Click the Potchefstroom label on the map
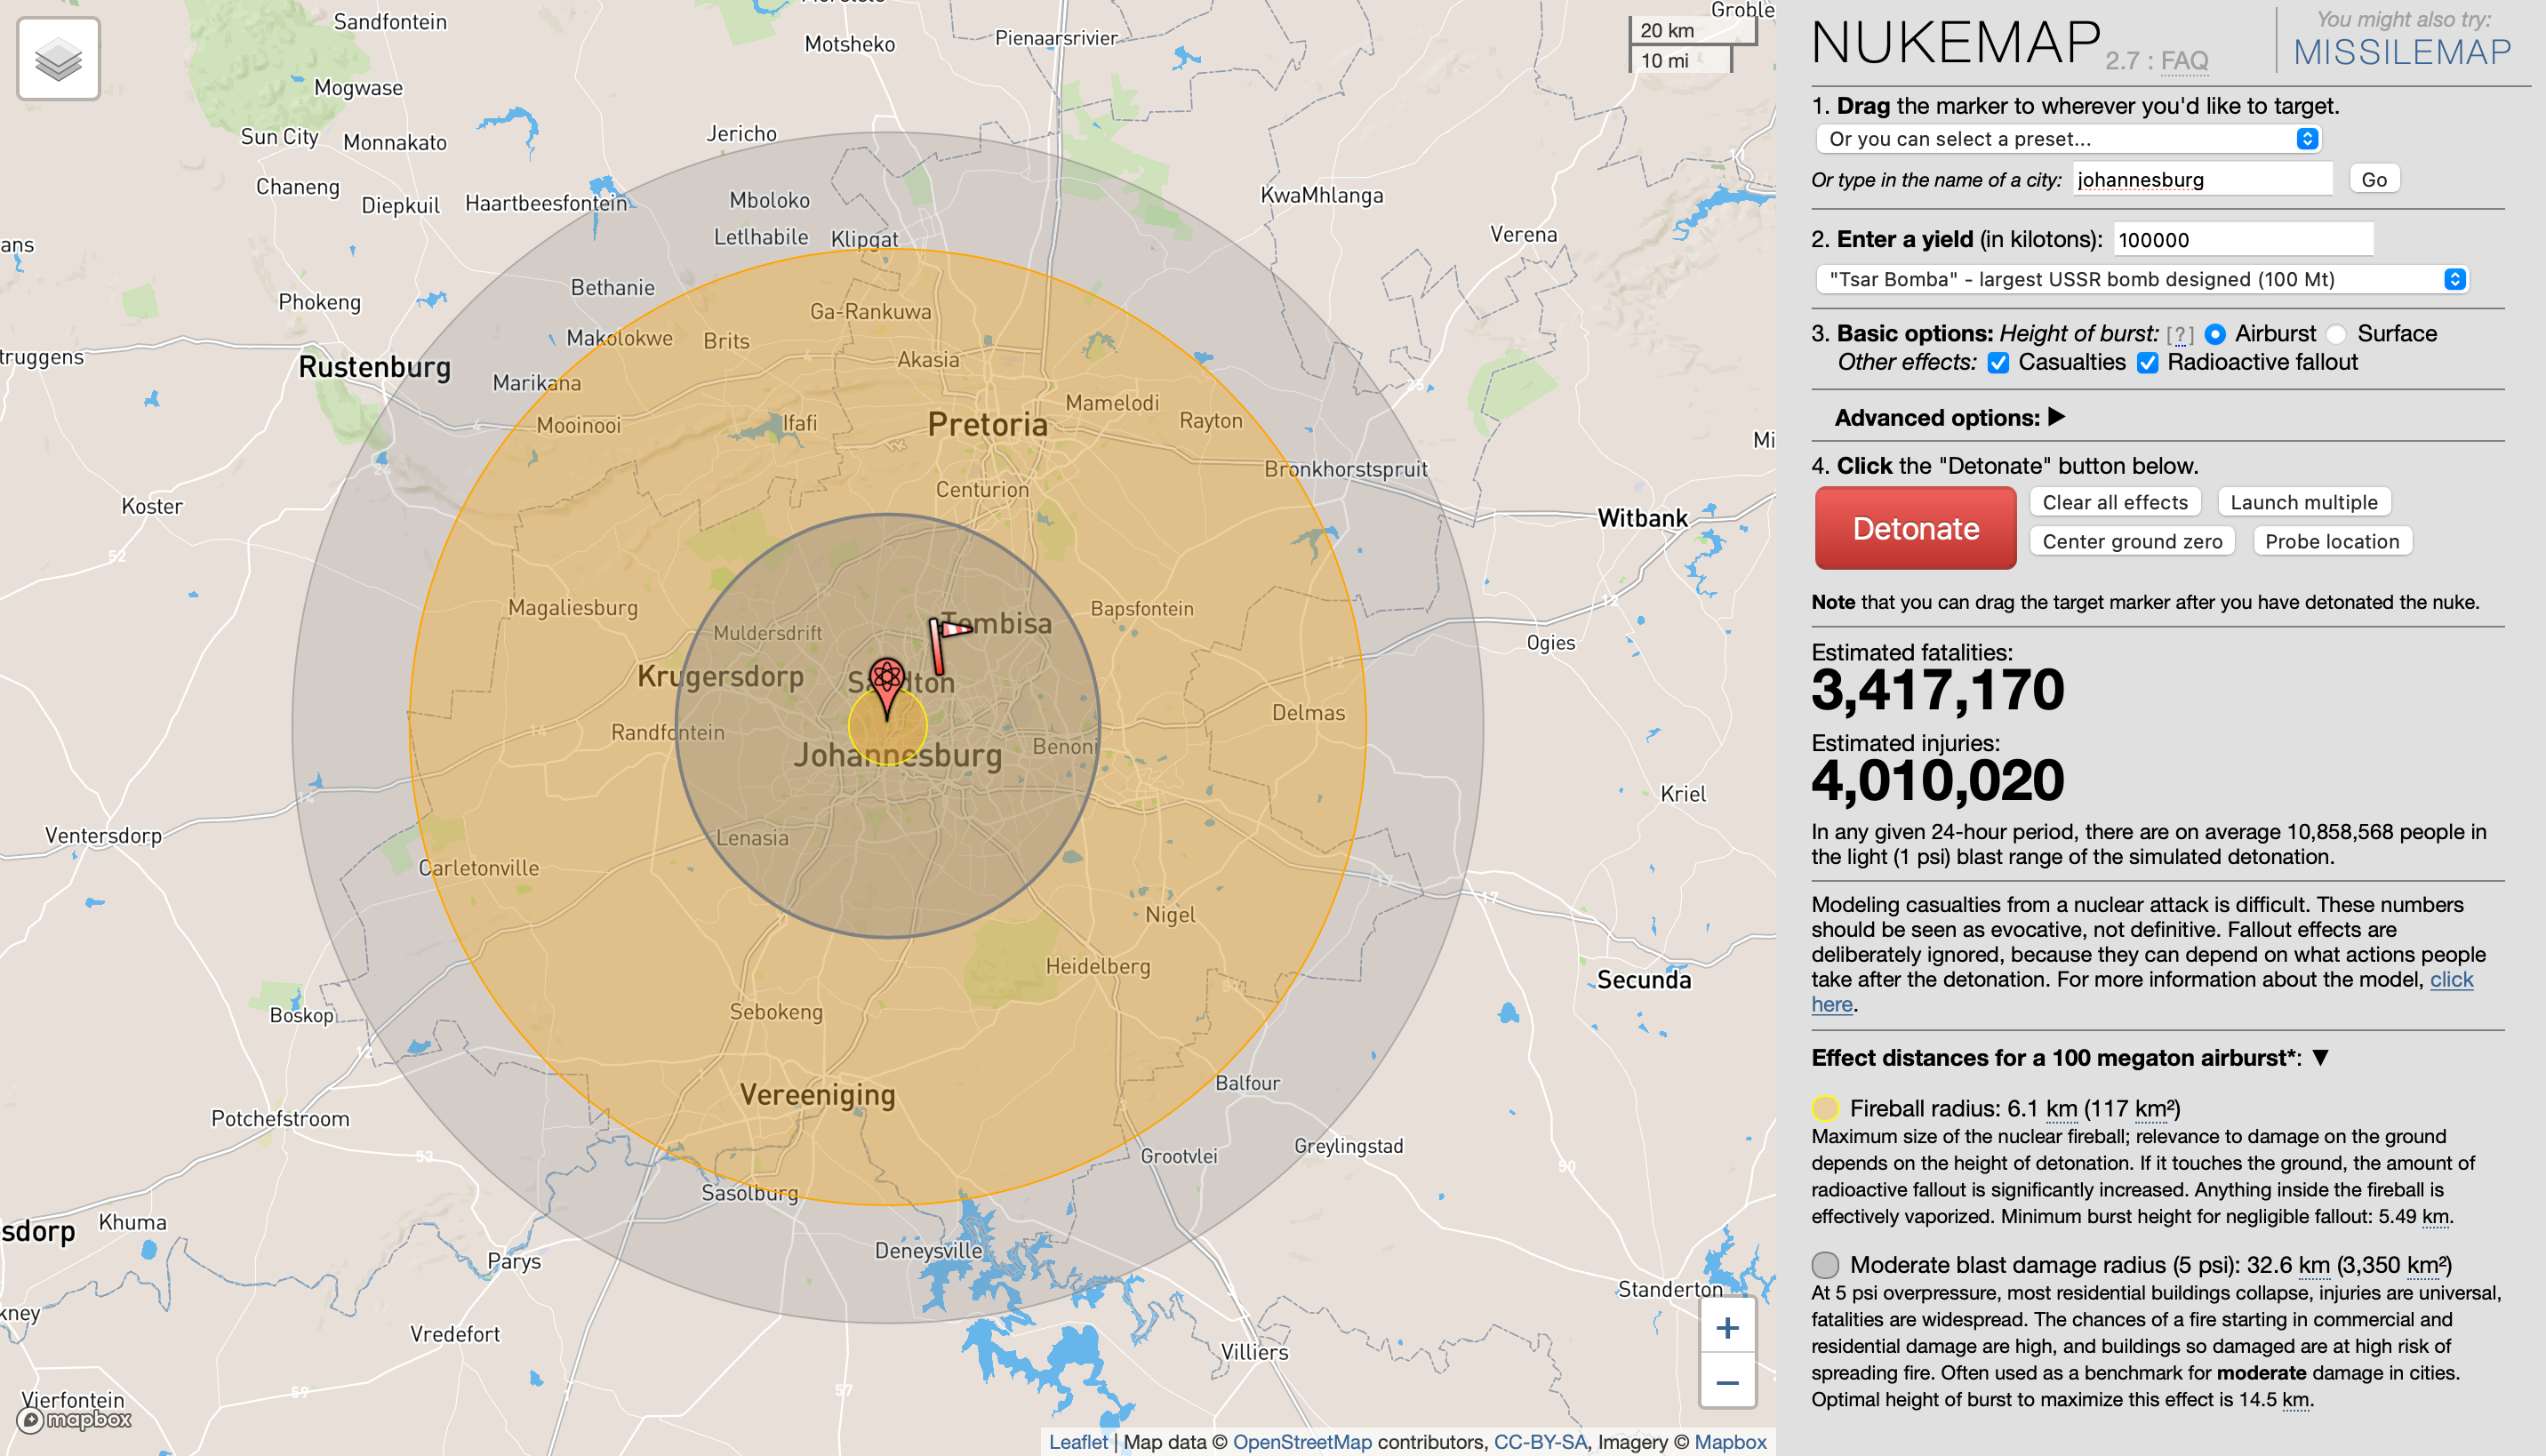 (x=280, y=1119)
